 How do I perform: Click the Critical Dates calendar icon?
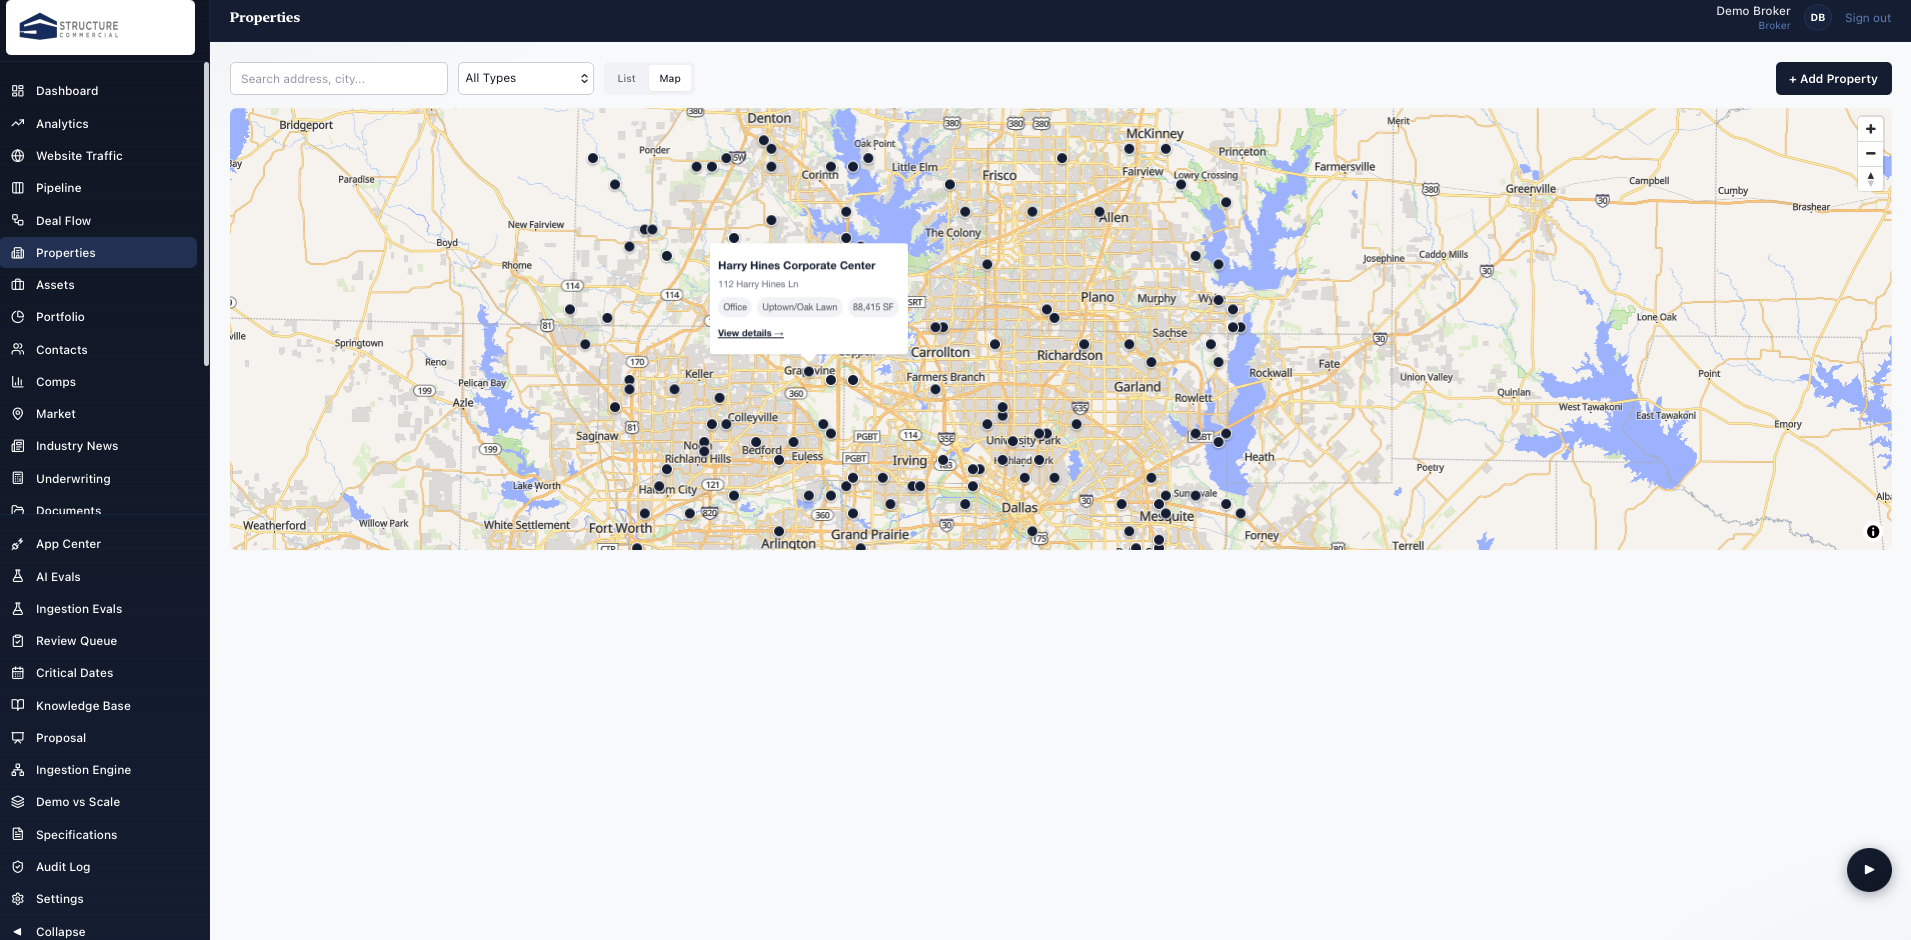[x=18, y=673]
